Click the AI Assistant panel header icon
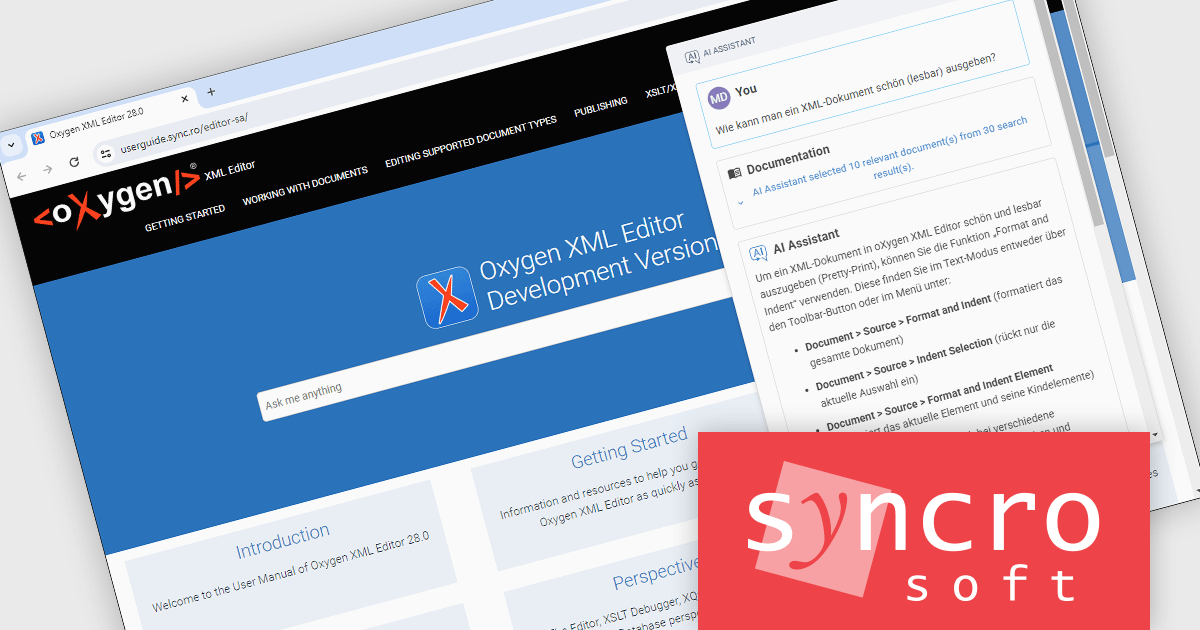 pyautogui.click(x=691, y=57)
